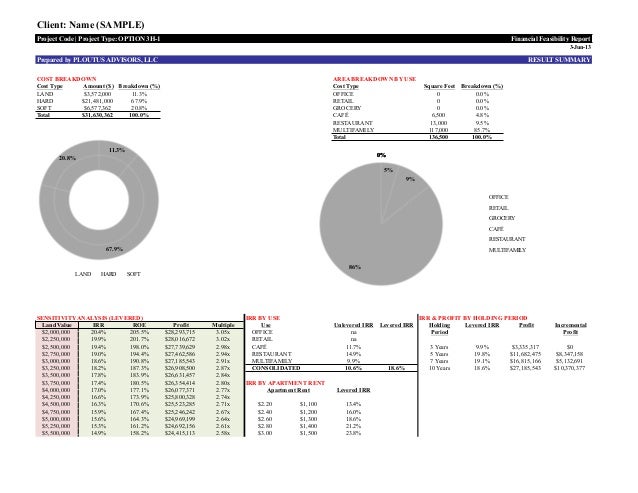The image size is (638, 493).
Task: Click the '$16,815,166' profit value
Action: 525,361
